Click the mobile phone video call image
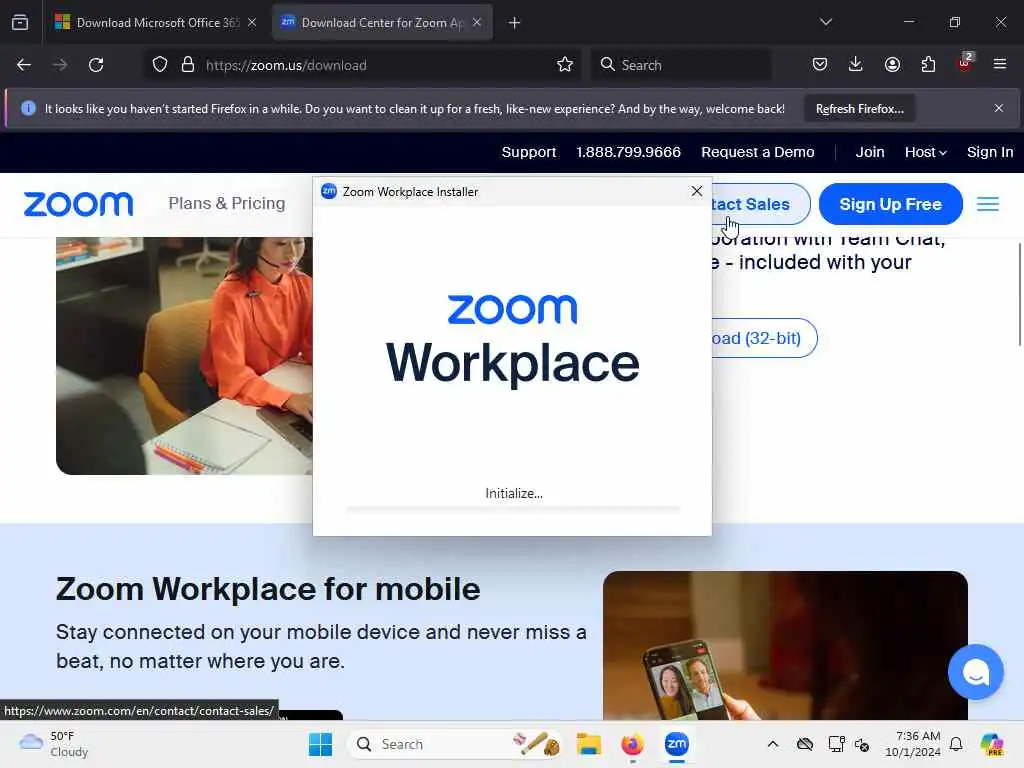This screenshot has width=1024, height=768. click(785, 645)
